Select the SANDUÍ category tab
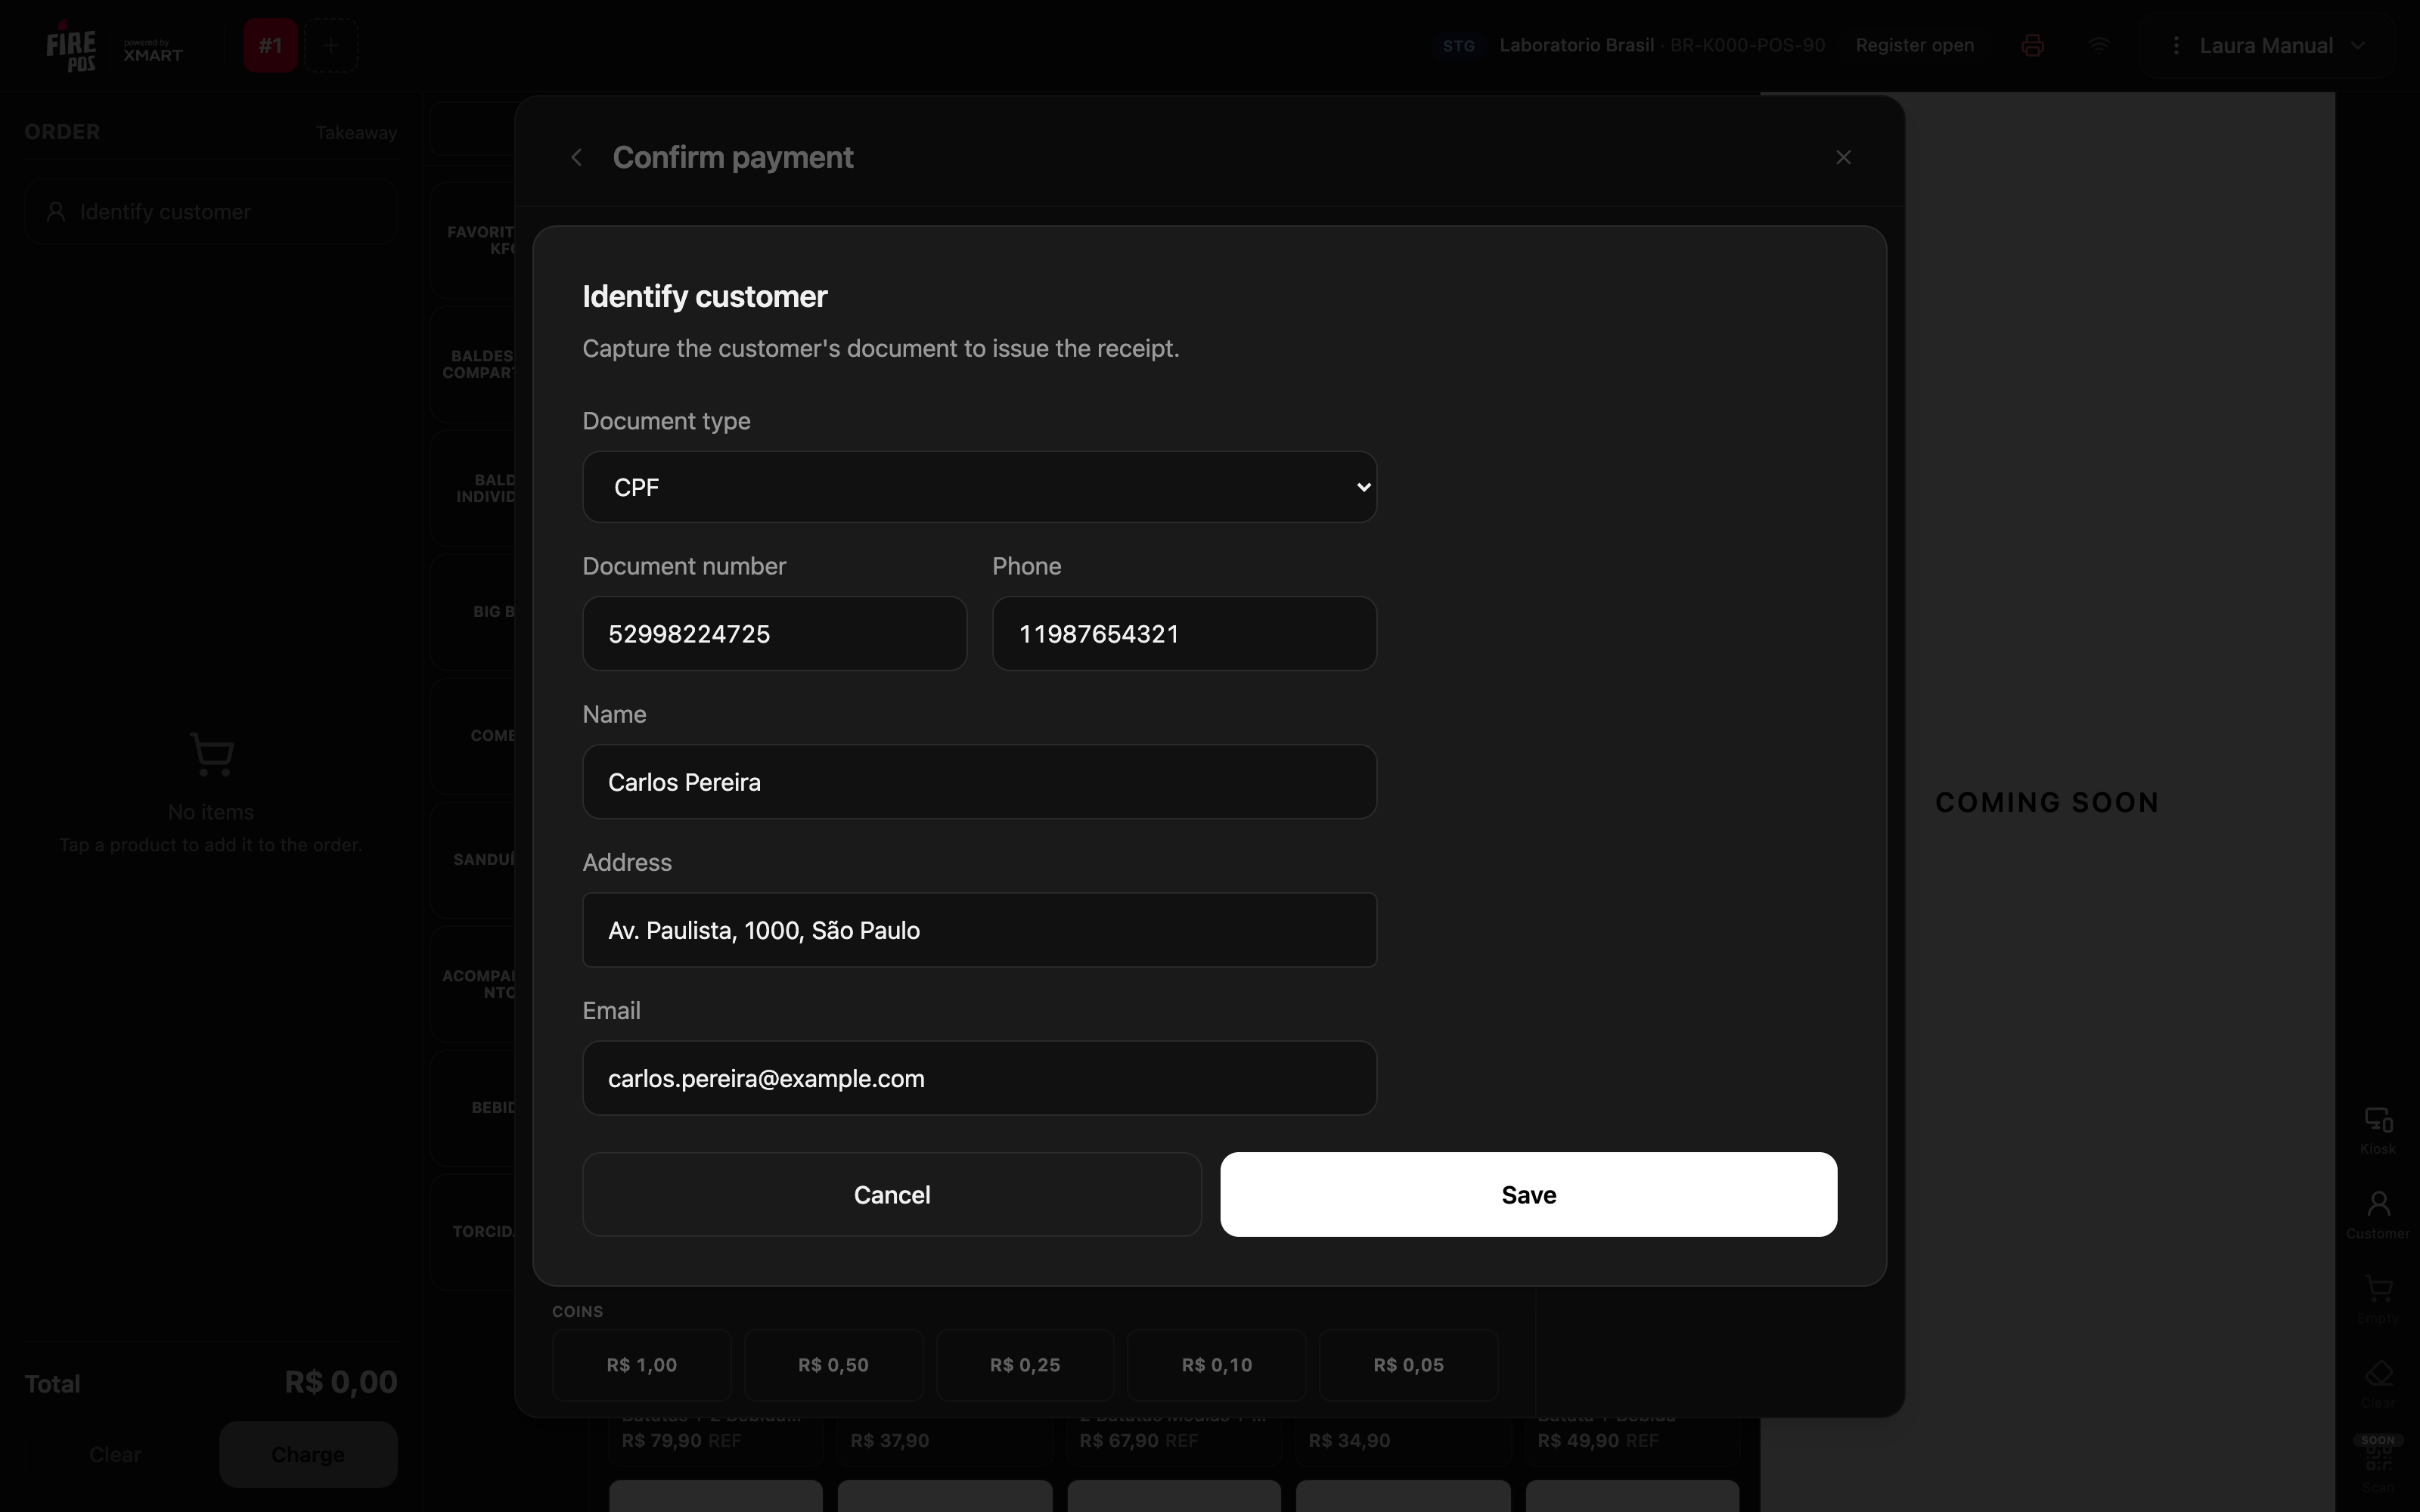Viewport: 2420px width, 1512px height. point(473,860)
